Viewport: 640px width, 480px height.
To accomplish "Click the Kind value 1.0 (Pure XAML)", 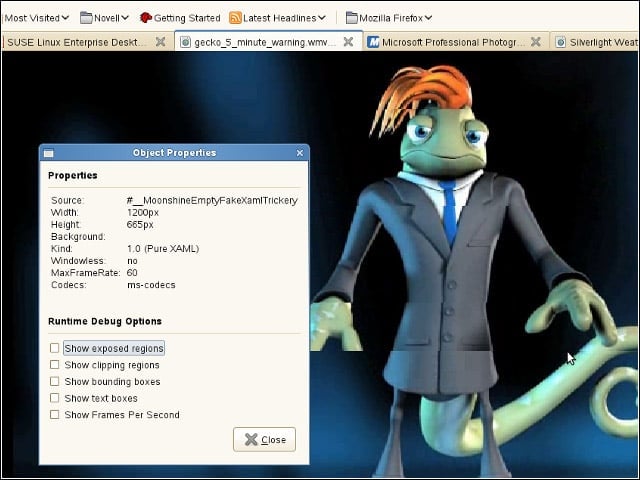I will coord(163,249).
